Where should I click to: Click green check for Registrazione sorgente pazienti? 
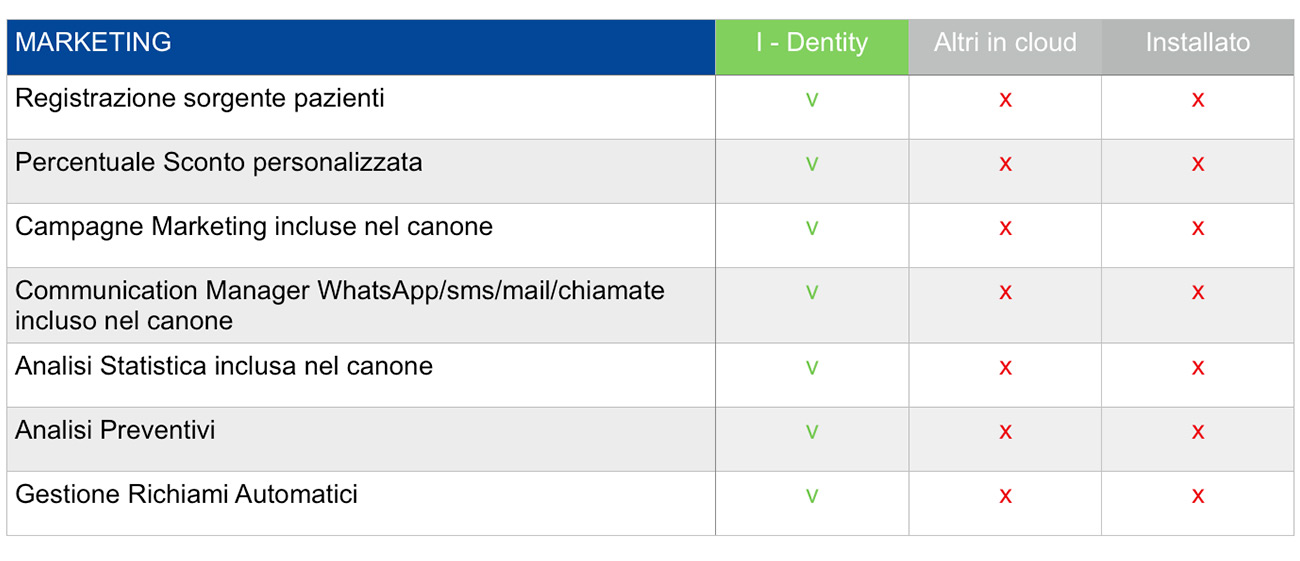coord(812,100)
